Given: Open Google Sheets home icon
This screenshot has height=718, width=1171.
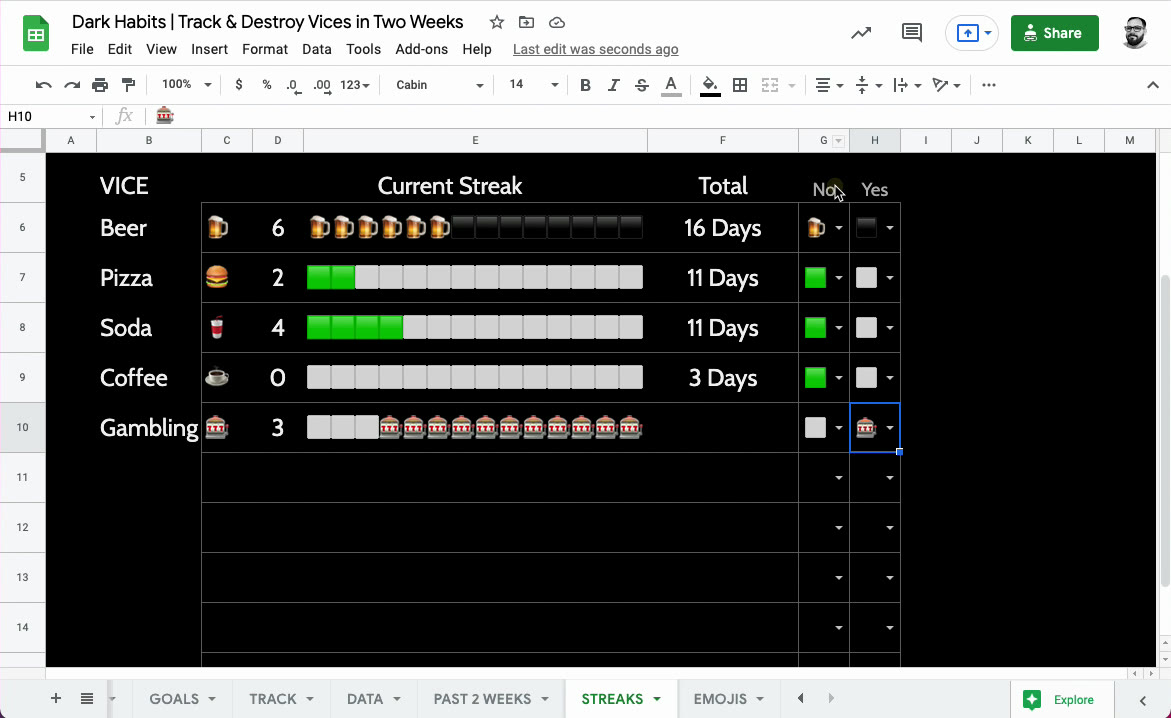Looking at the screenshot, I should [35, 35].
